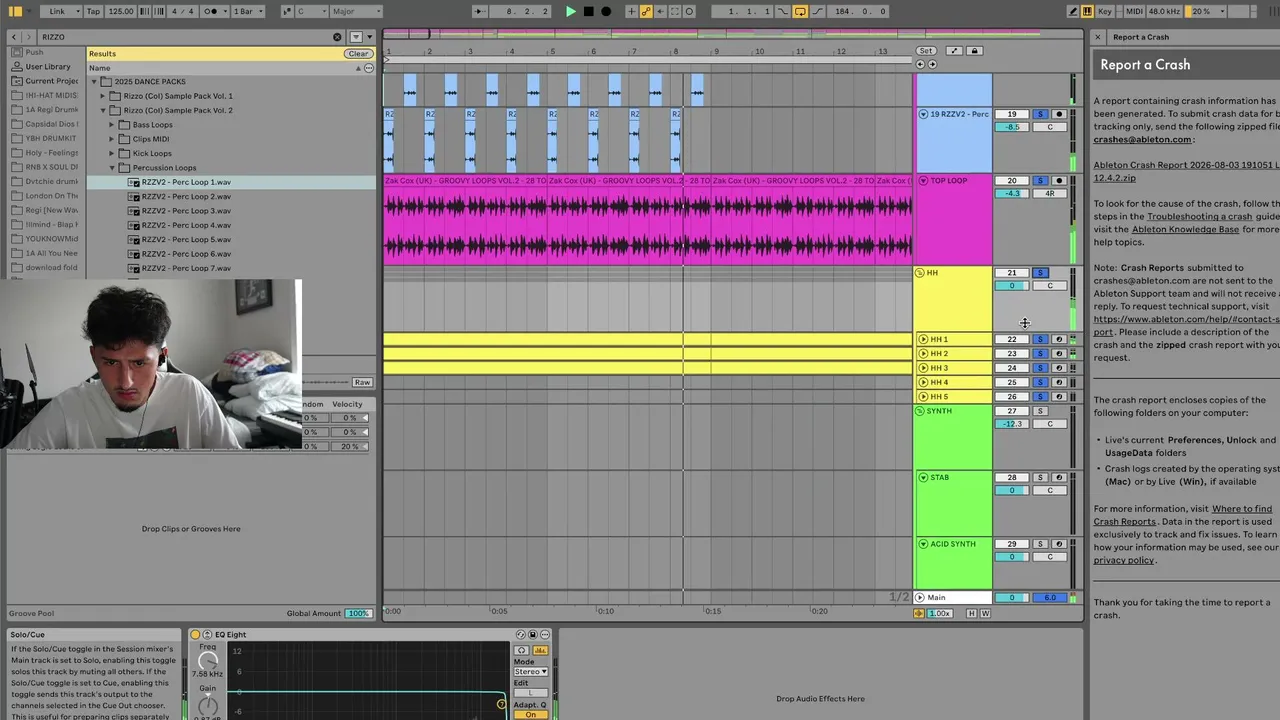This screenshot has width=1280, height=720.
Task: Collapse Rizzo (Col) Sample Pack Vol. 2 folder
Action: click(102, 110)
